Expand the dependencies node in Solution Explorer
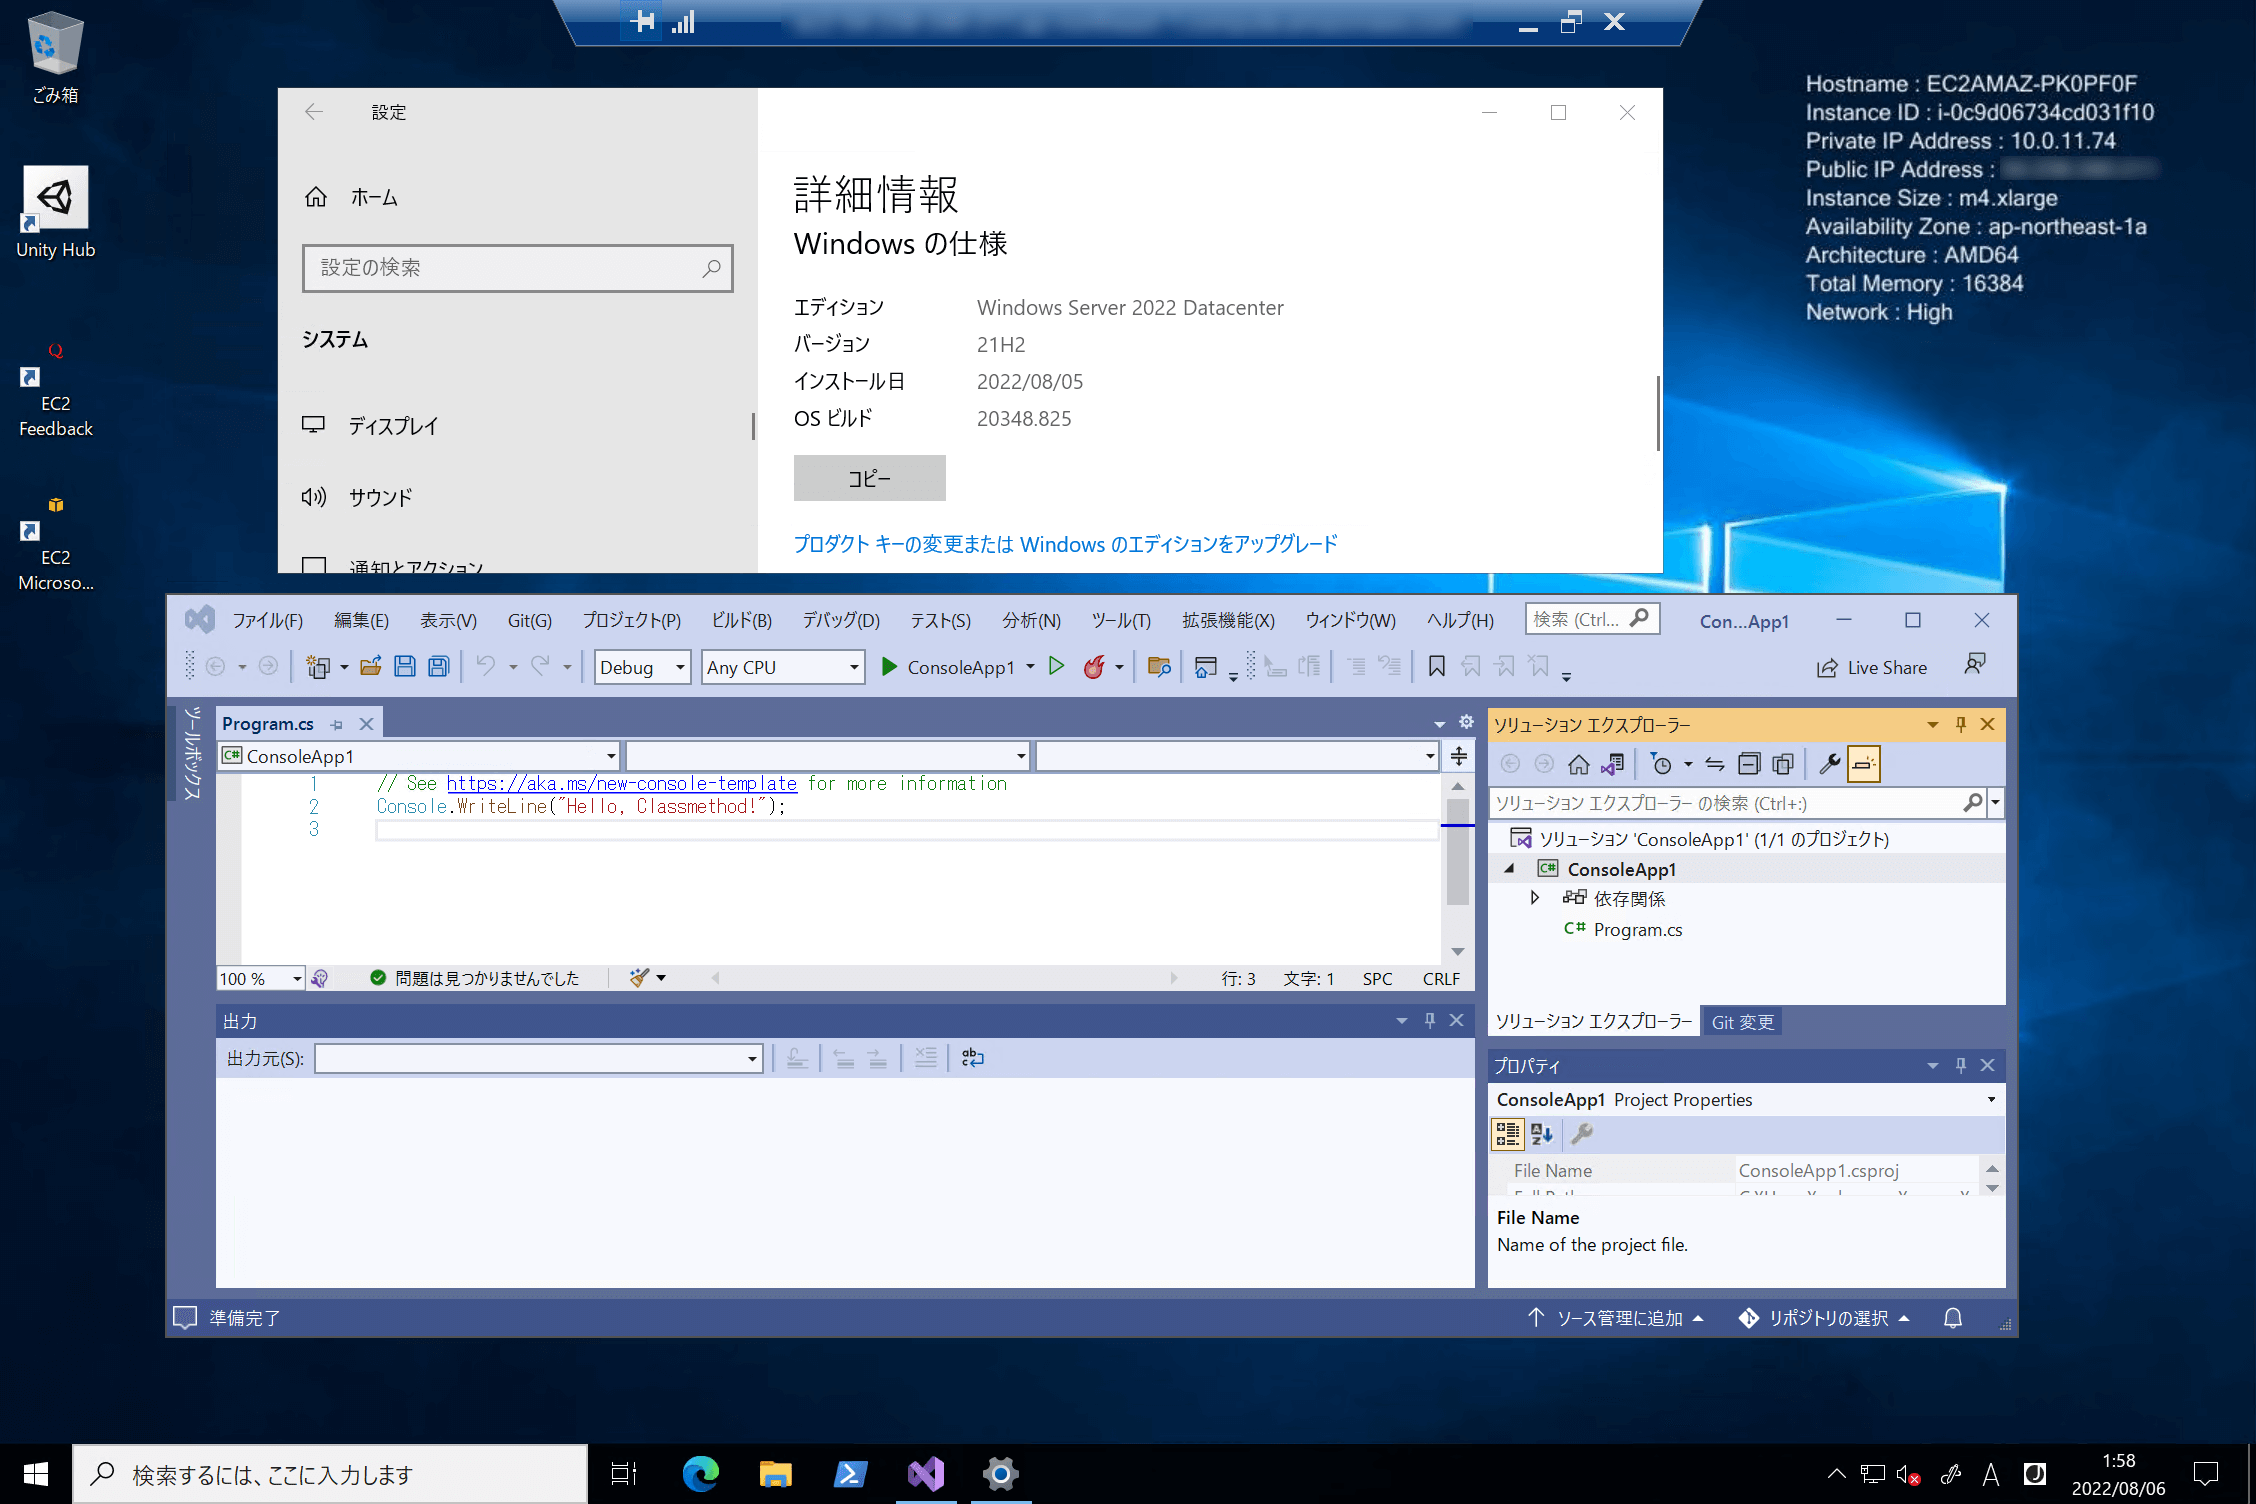 pos(1535,898)
